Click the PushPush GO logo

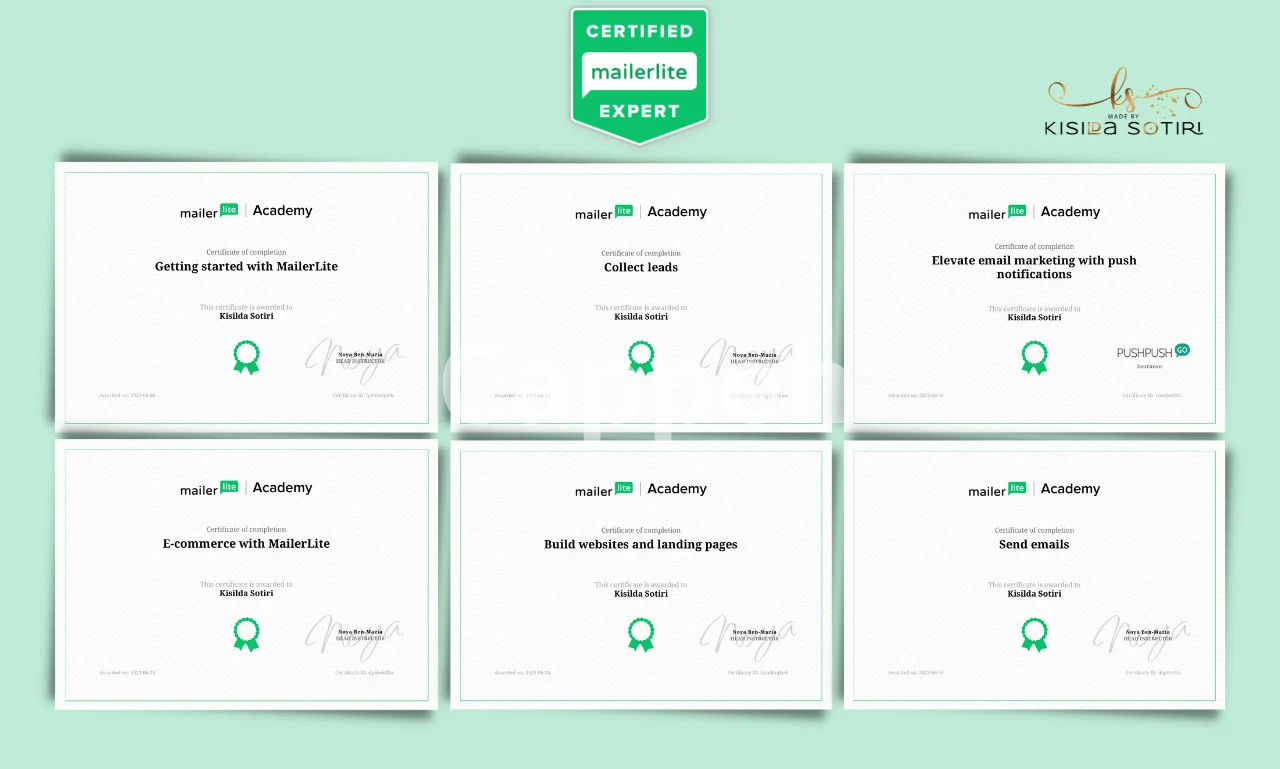(1152, 352)
